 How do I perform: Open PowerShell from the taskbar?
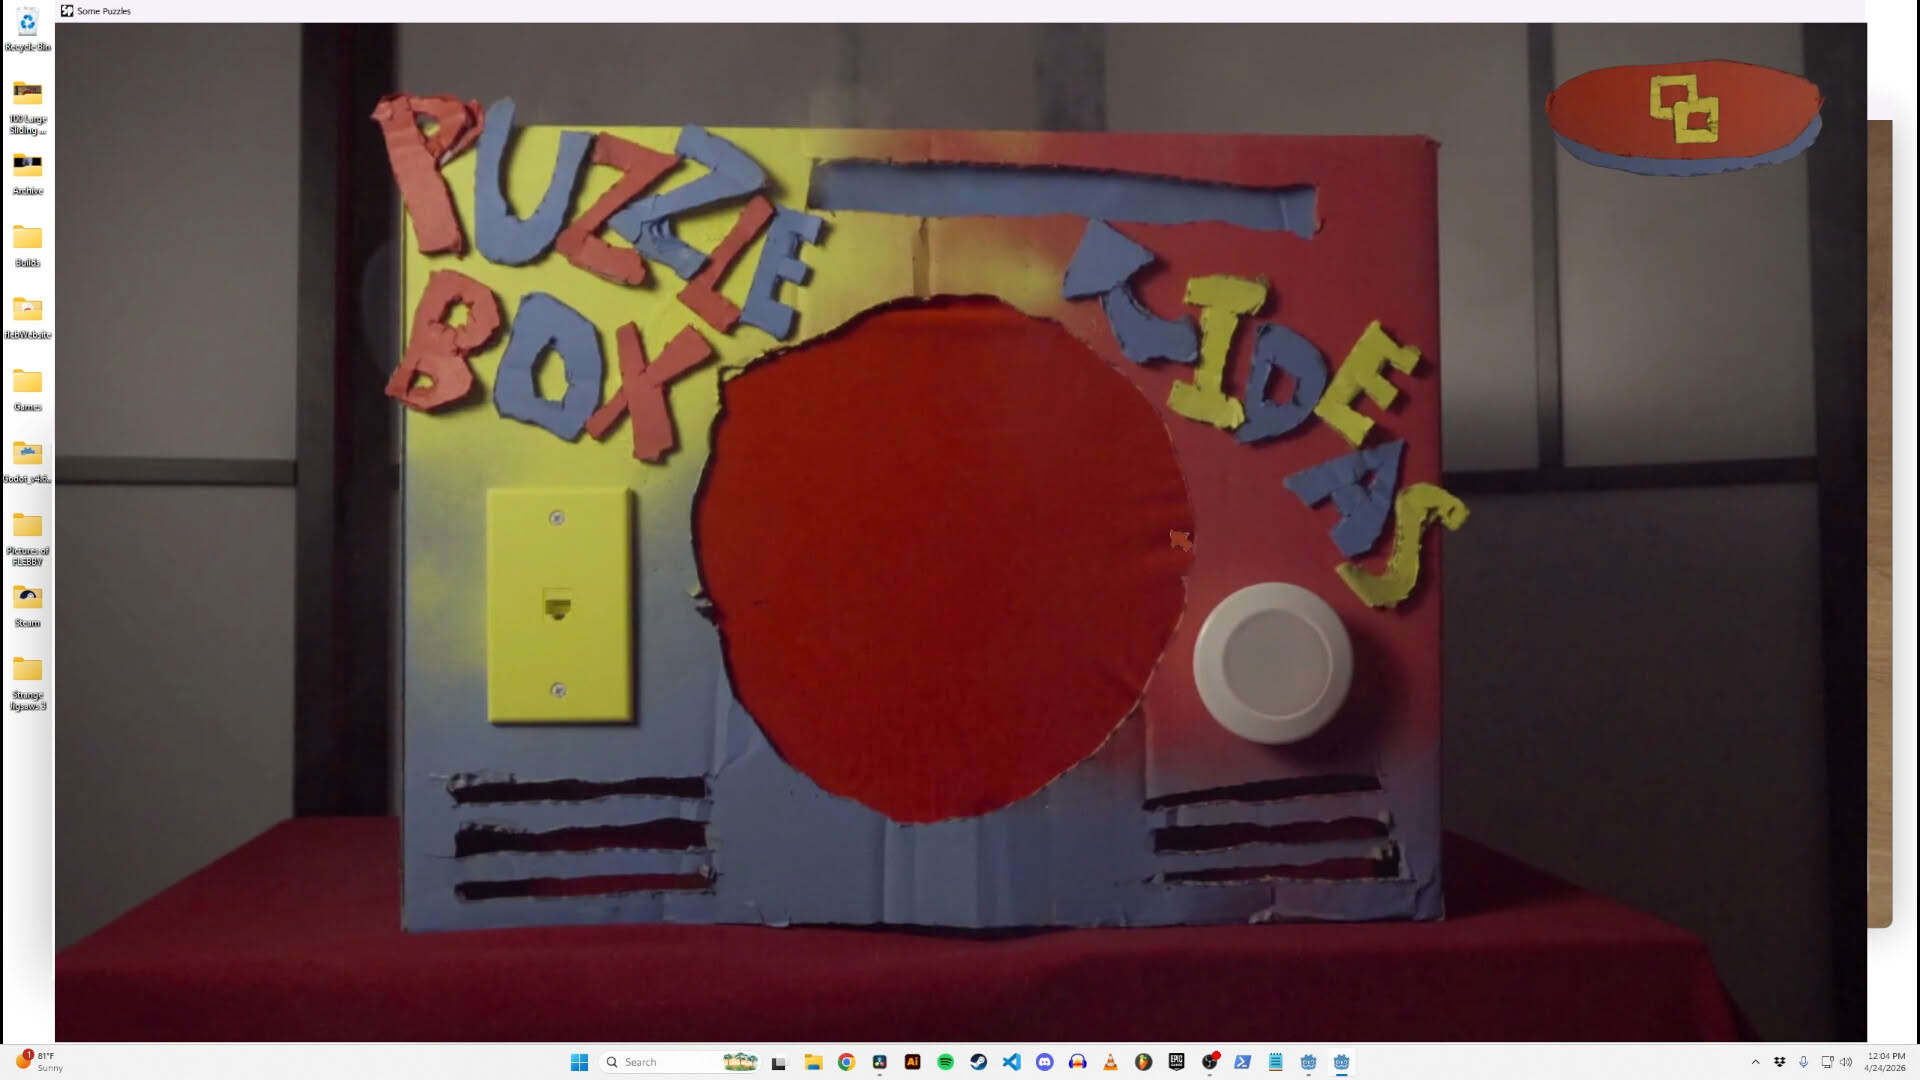tap(1242, 1062)
